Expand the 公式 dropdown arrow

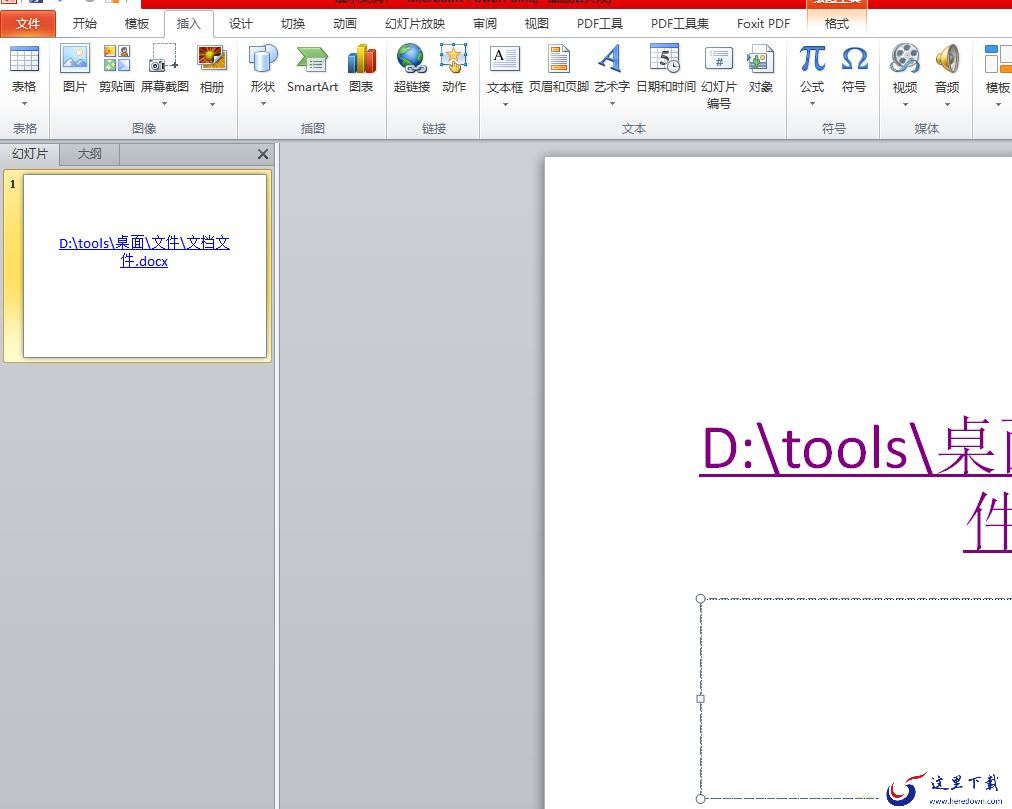coord(812,103)
